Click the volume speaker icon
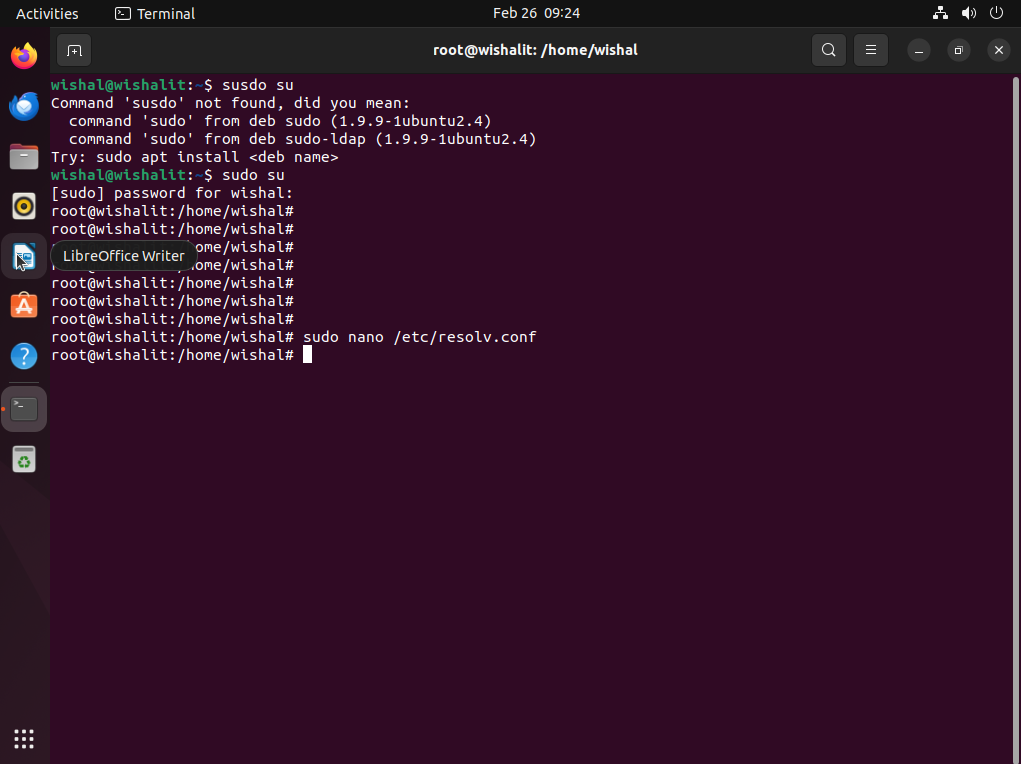Image resolution: width=1021 pixels, height=764 pixels. (968, 13)
